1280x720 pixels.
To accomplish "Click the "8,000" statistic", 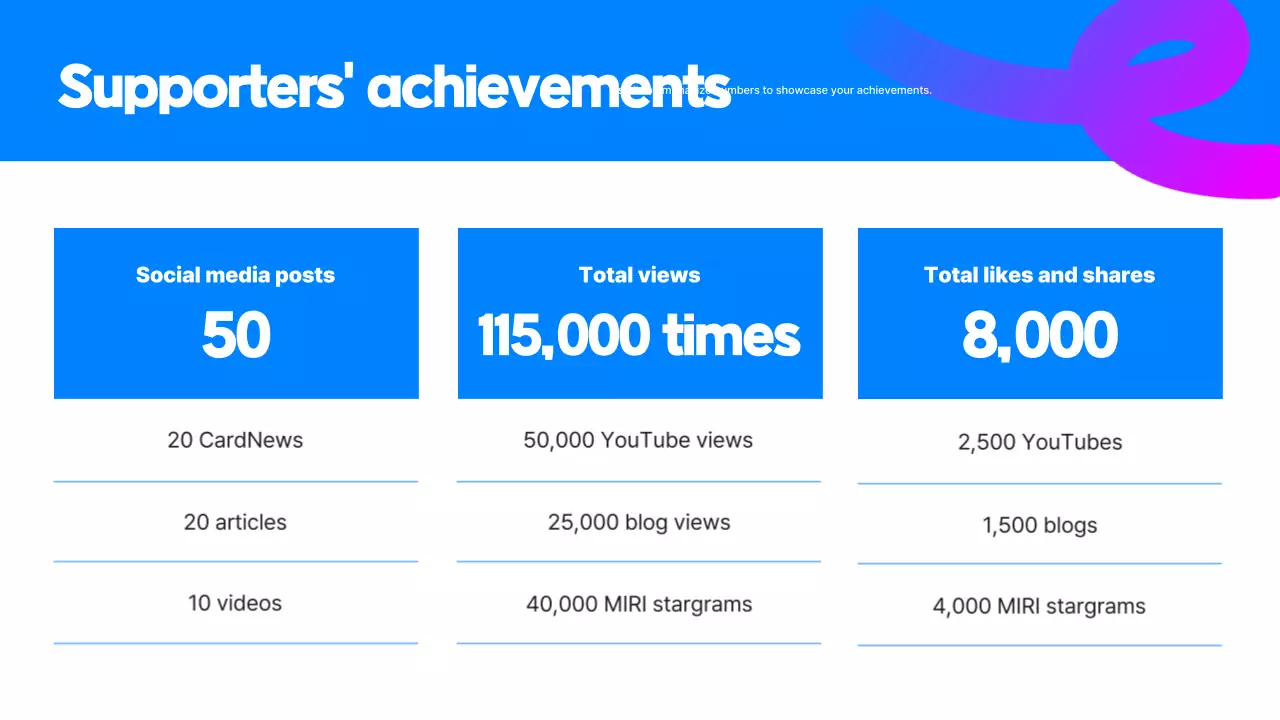I will click(1039, 336).
